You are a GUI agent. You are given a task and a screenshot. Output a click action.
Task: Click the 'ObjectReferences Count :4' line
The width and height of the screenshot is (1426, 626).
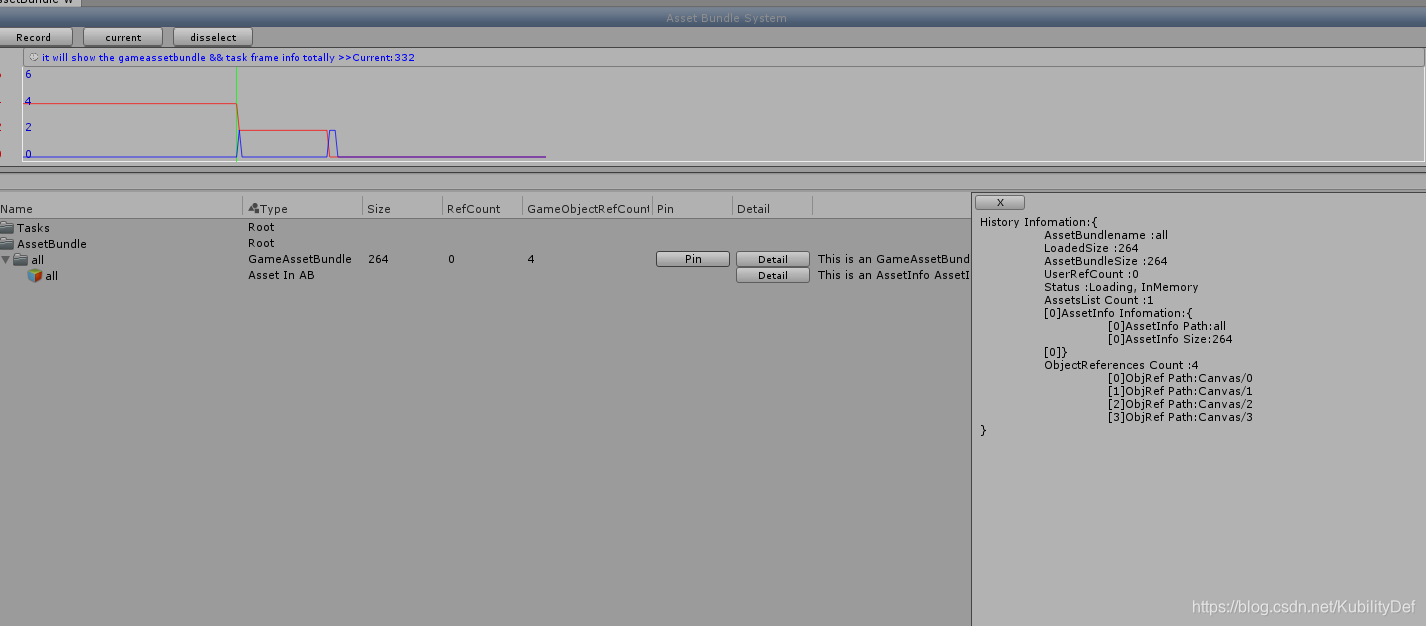coord(1121,365)
